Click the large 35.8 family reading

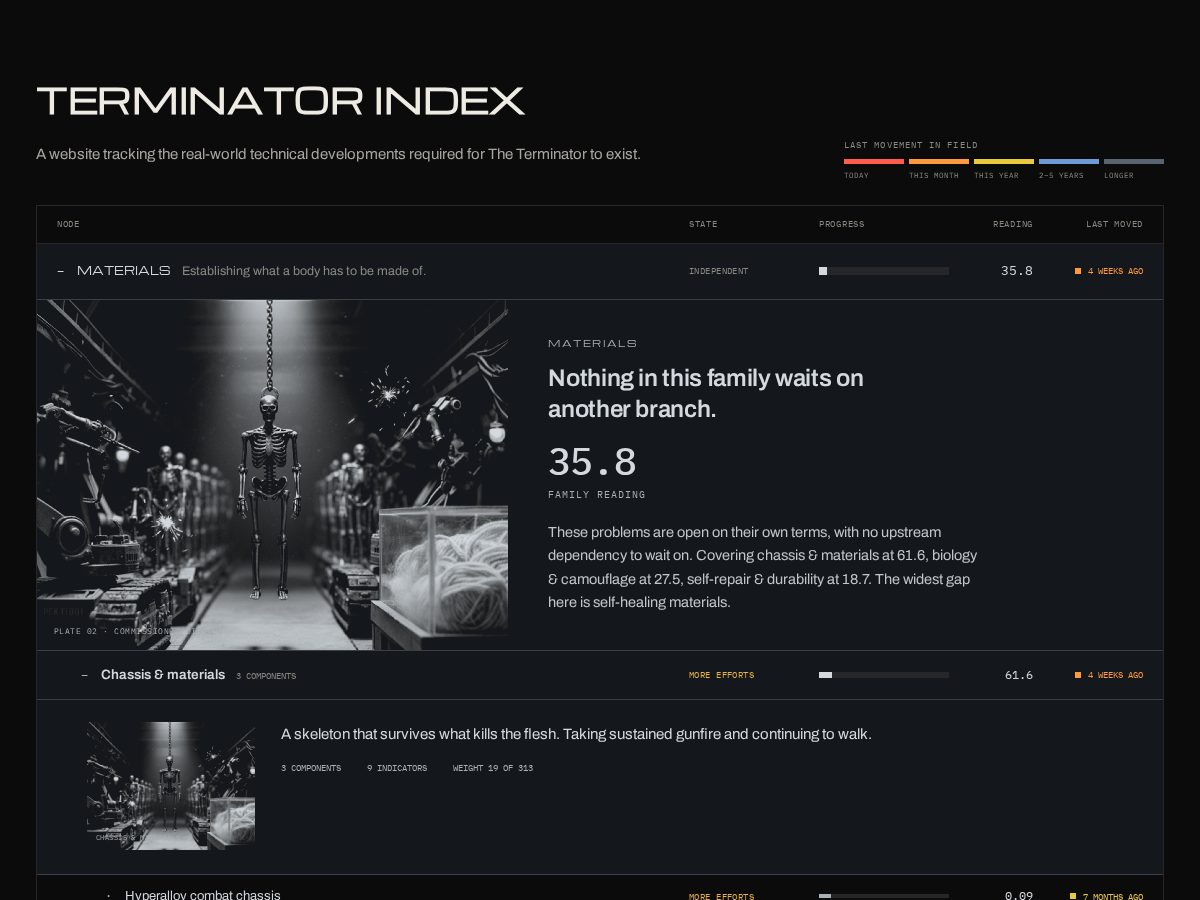coord(592,462)
